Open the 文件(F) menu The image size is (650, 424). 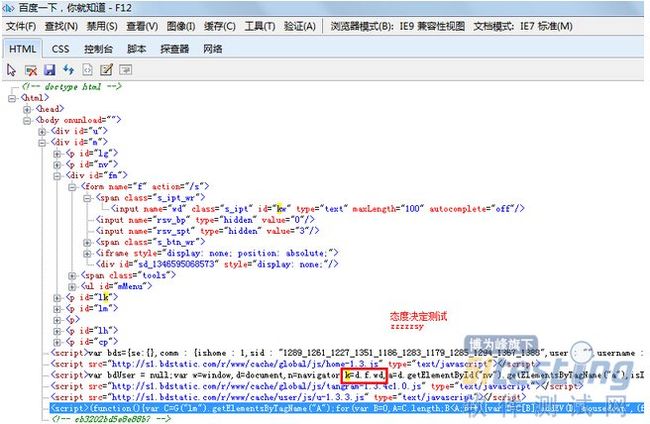(21, 27)
